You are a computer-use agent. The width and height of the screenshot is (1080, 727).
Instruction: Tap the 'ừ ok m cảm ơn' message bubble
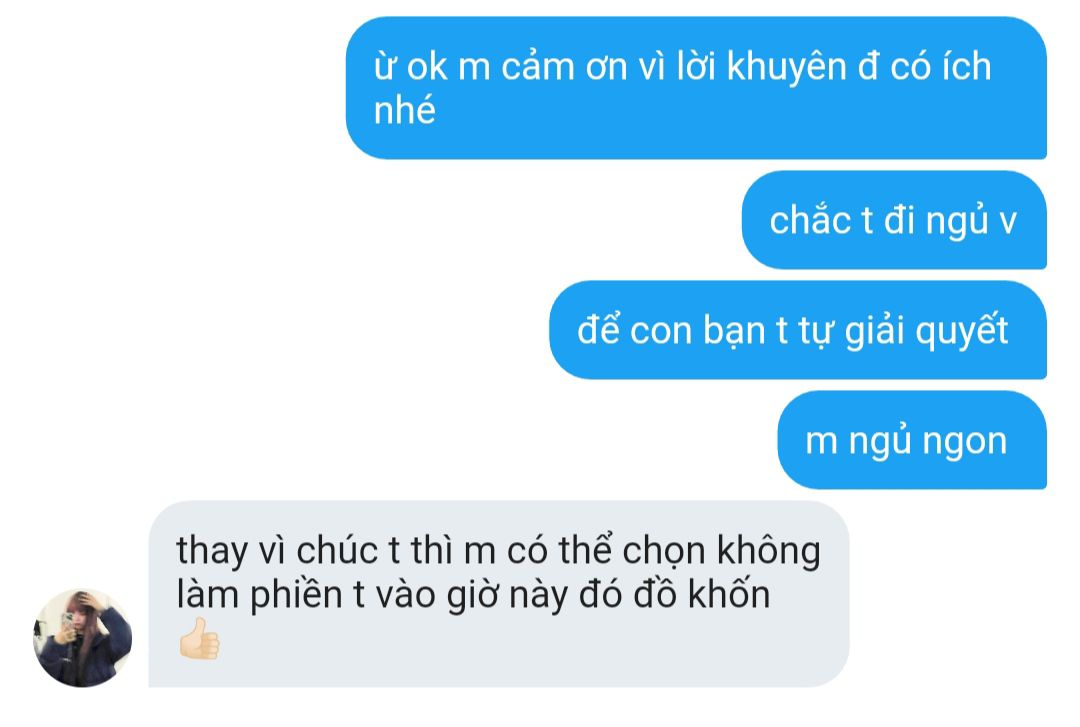point(696,88)
